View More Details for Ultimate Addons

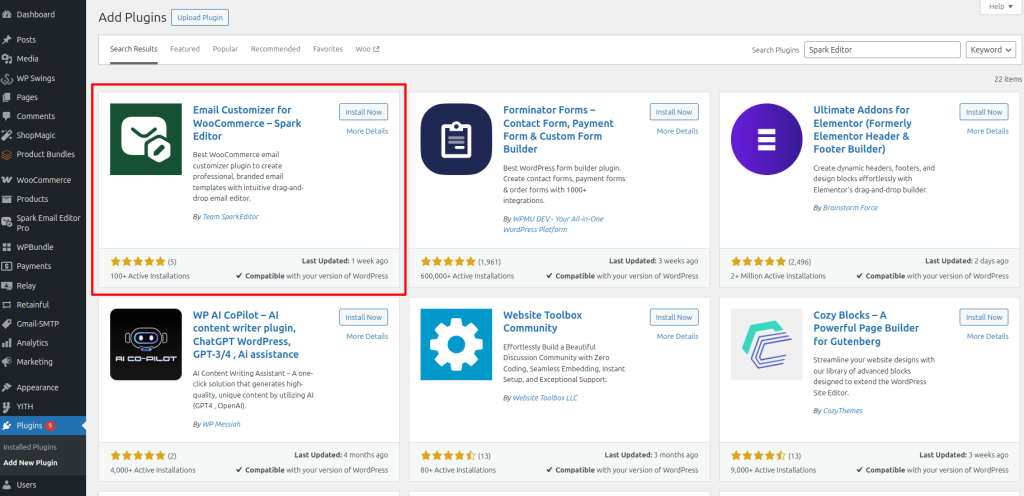coord(987,131)
